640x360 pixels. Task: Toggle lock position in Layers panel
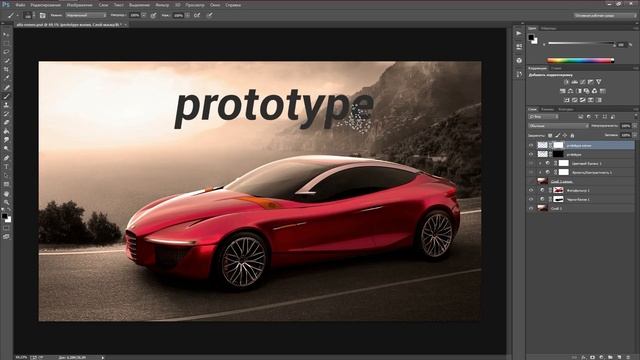coord(564,135)
